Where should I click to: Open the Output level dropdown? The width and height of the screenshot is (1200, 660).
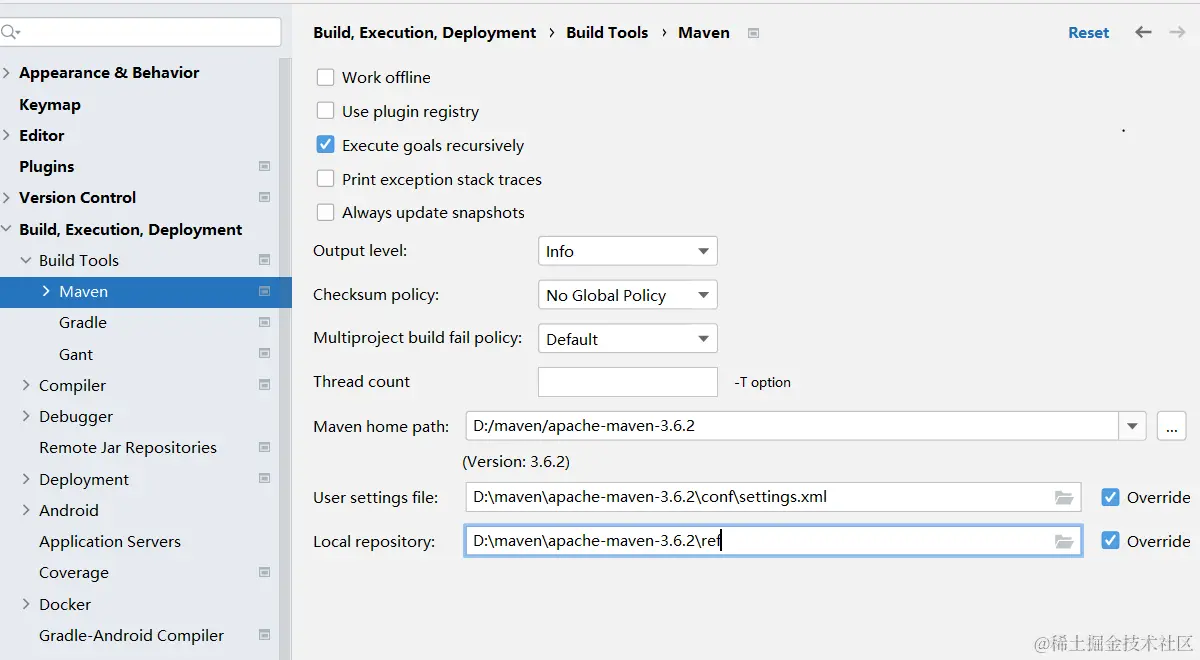click(627, 251)
